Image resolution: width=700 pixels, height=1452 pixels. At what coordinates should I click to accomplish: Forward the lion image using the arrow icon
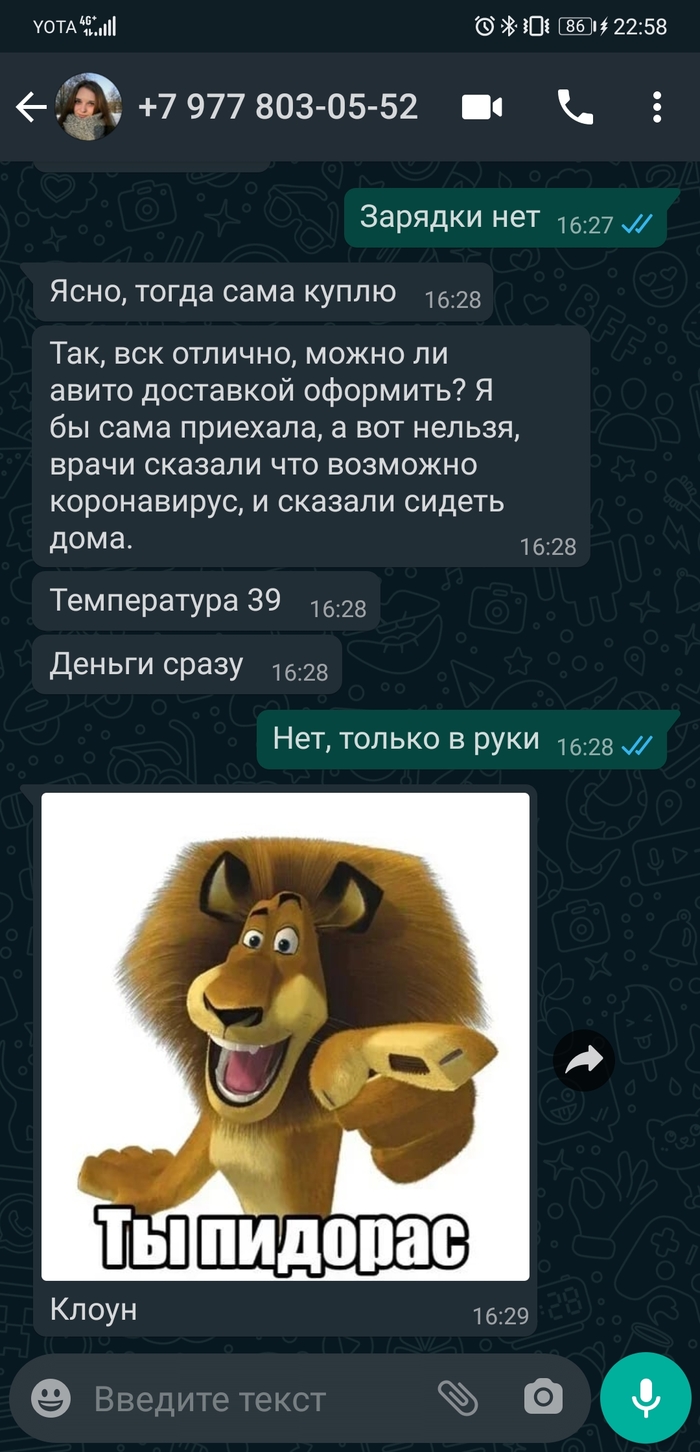tap(584, 1060)
